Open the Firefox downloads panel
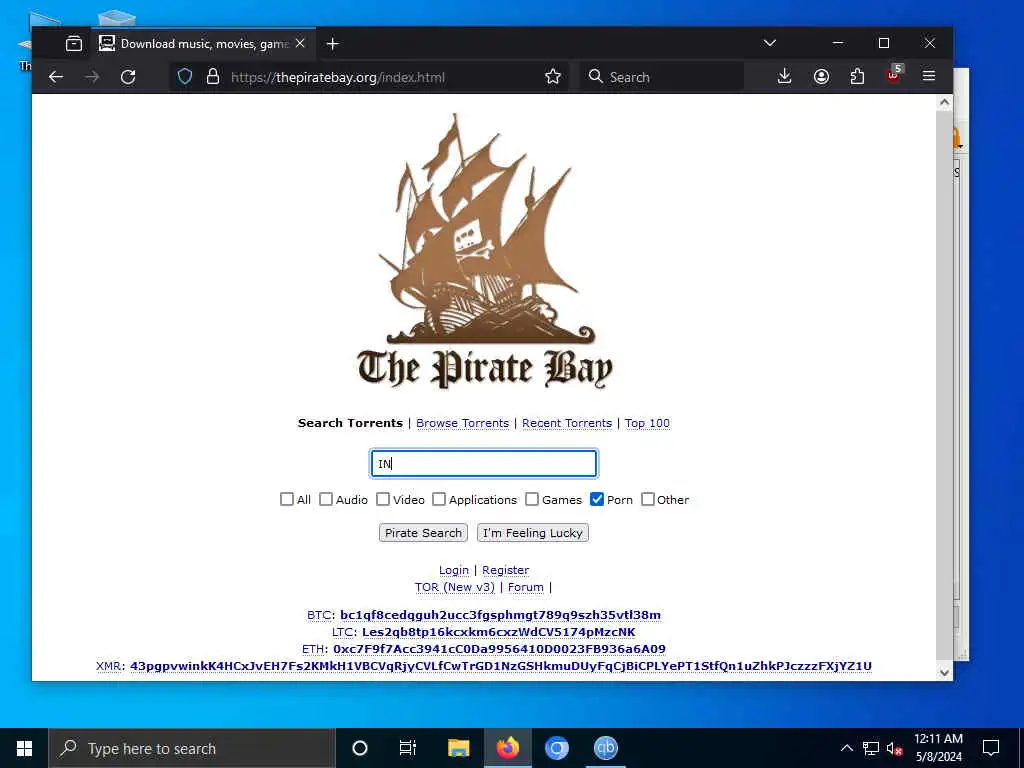 [784, 76]
